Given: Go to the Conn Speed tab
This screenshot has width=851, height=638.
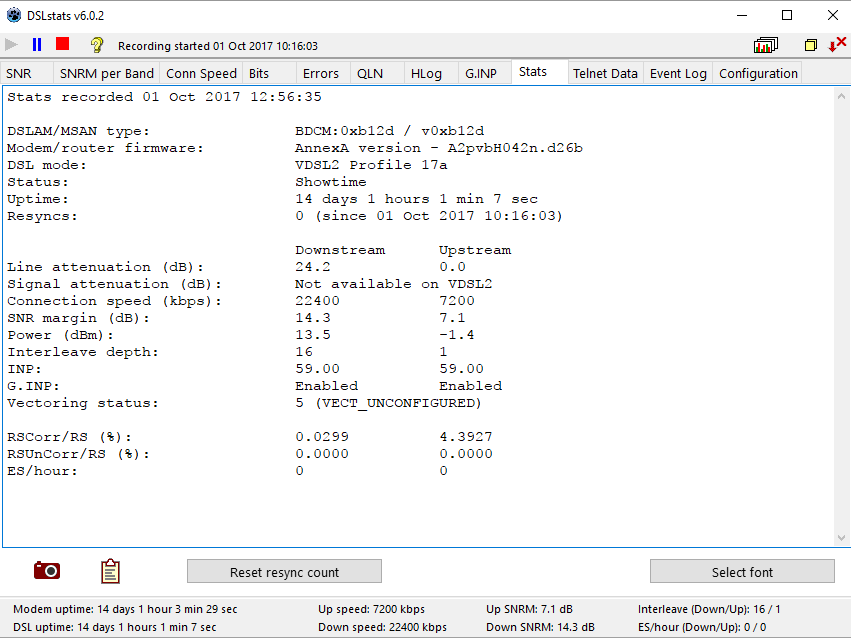Looking at the screenshot, I should tap(201, 73).
